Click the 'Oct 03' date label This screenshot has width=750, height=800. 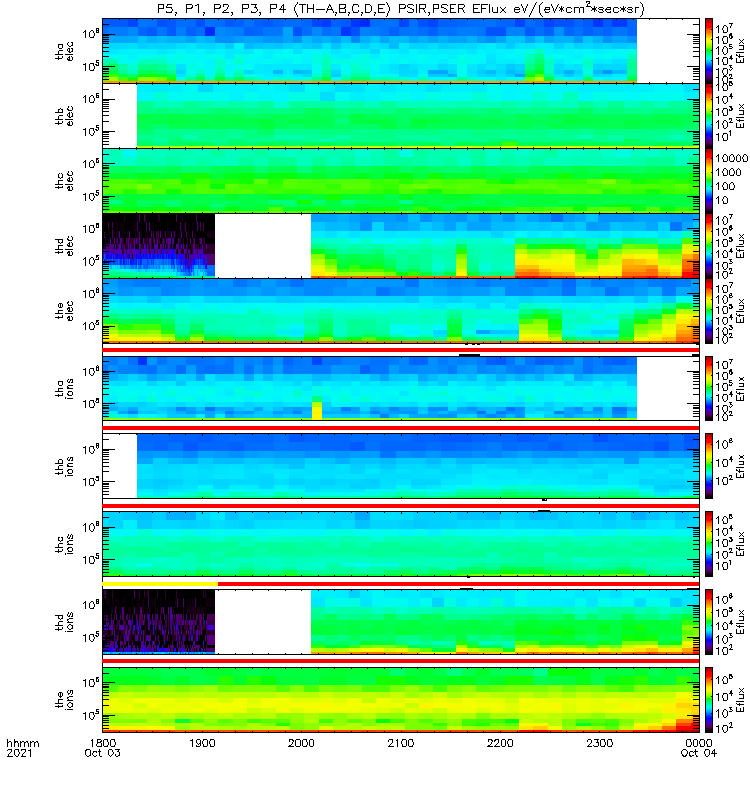(x=103, y=753)
